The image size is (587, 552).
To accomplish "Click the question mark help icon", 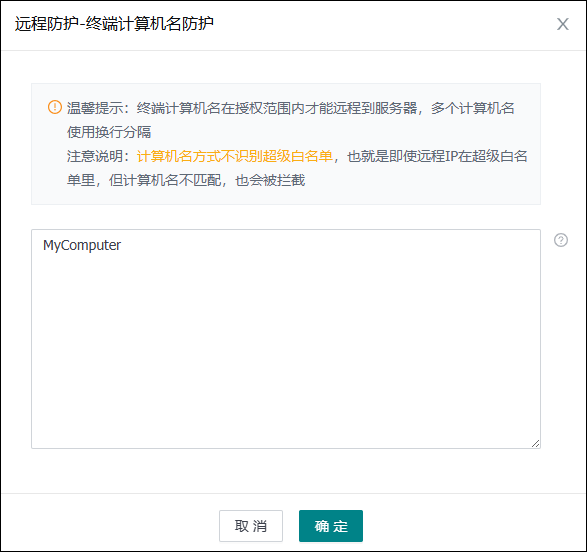I will 560,240.
